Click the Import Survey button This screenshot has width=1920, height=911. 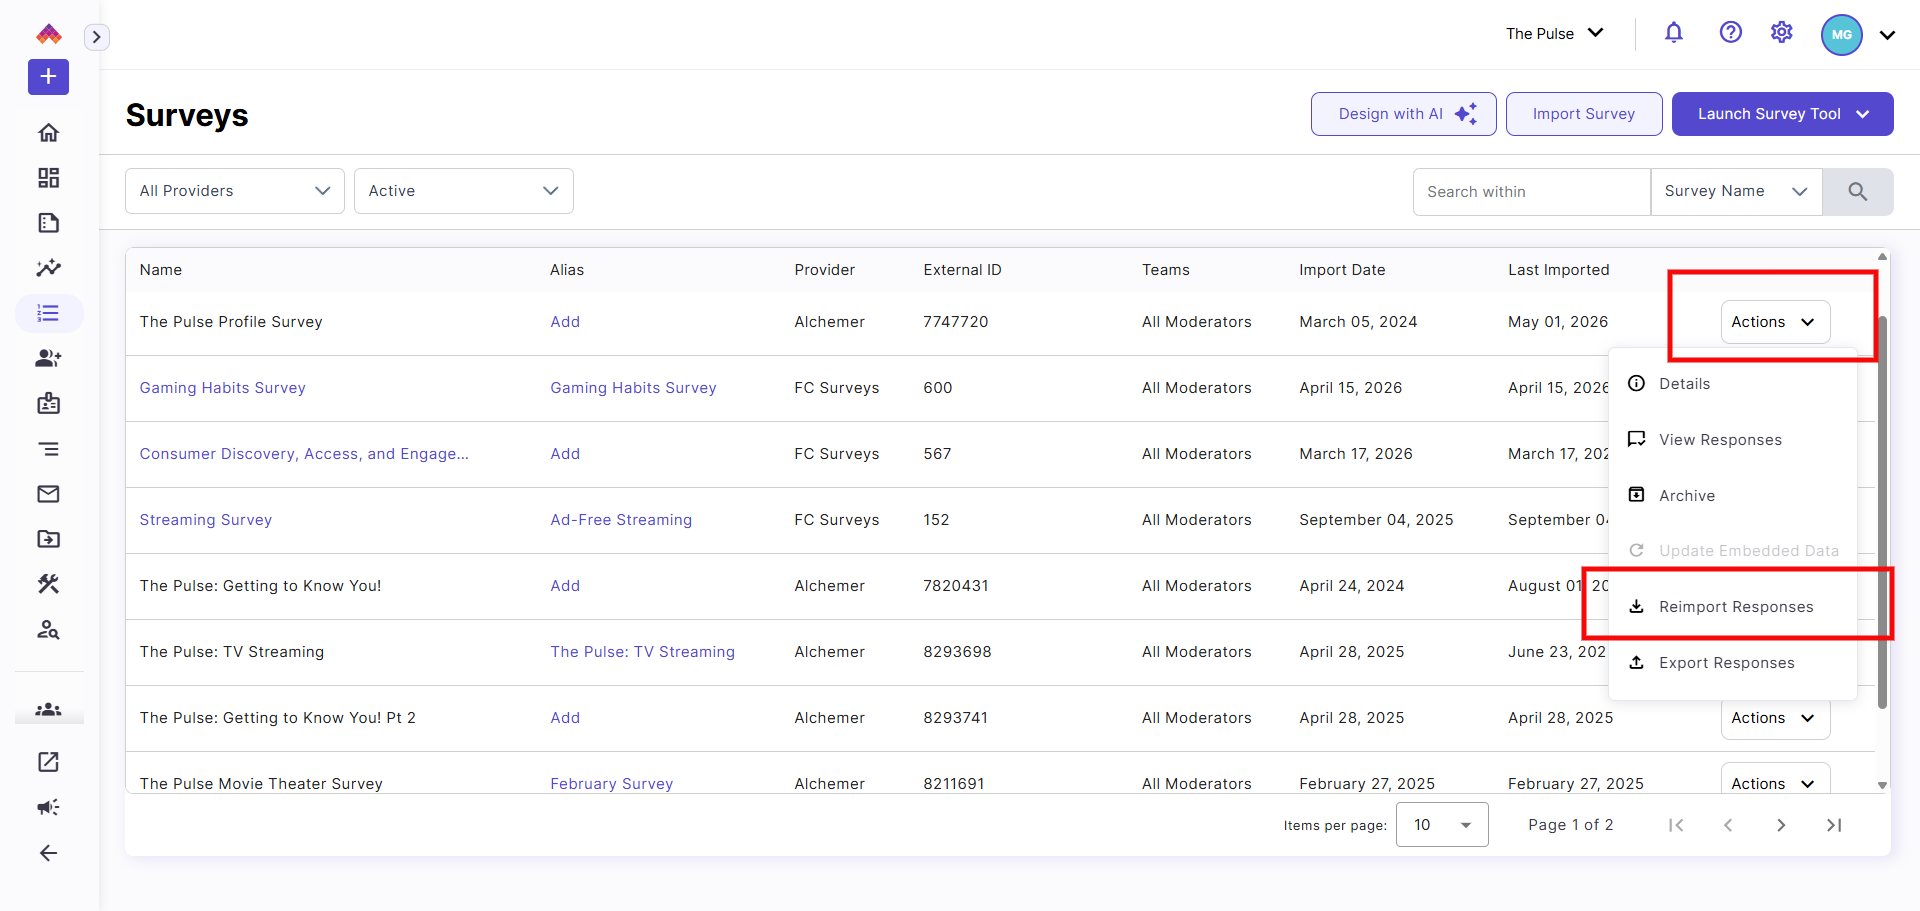(1584, 114)
